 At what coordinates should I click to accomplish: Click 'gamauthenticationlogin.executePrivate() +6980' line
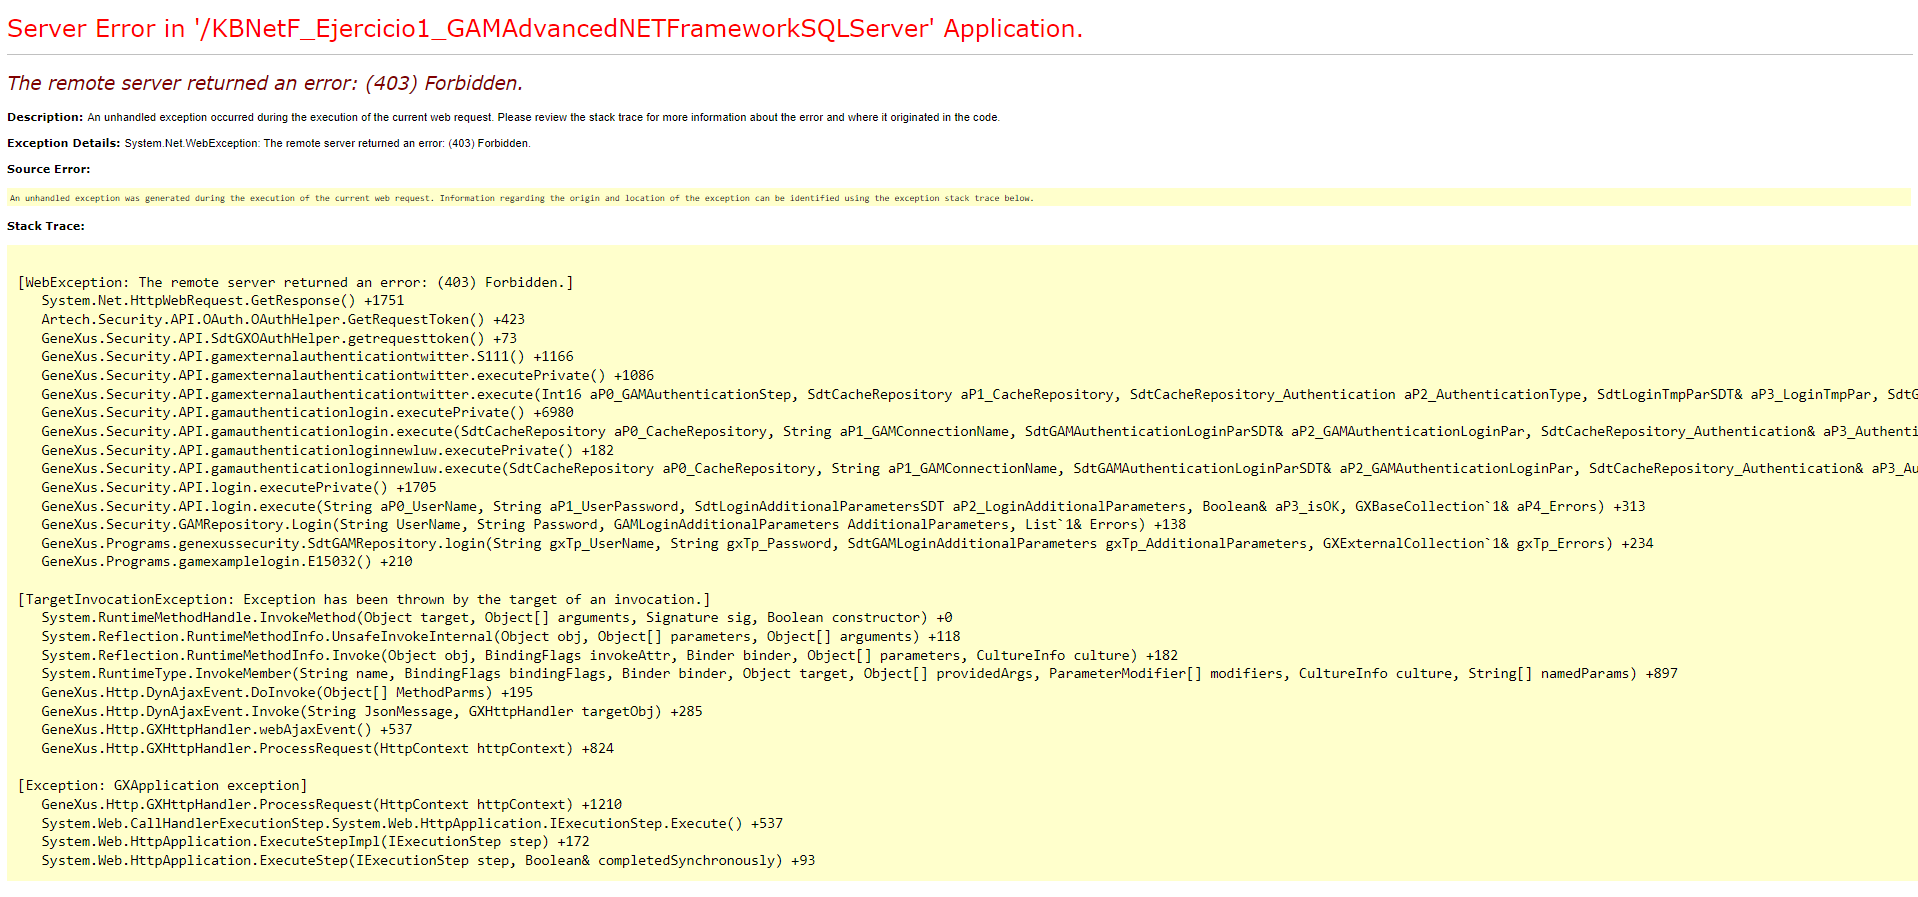coord(307,412)
